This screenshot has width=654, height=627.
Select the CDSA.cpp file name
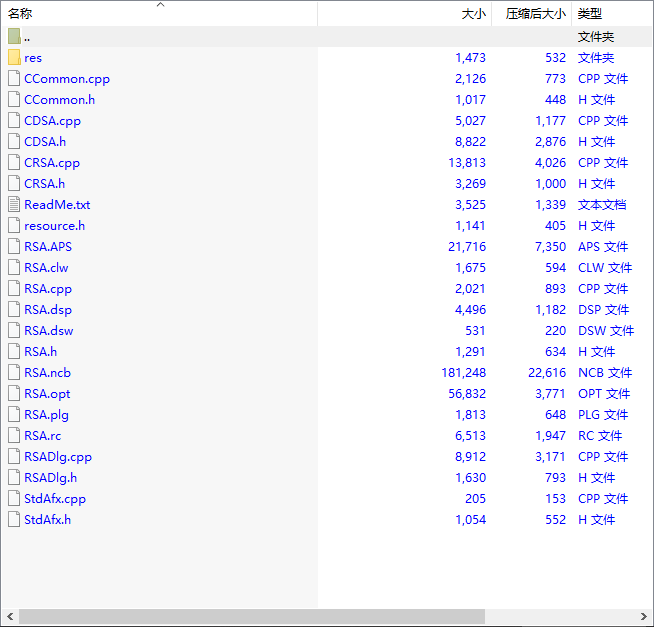click(53, 121)
